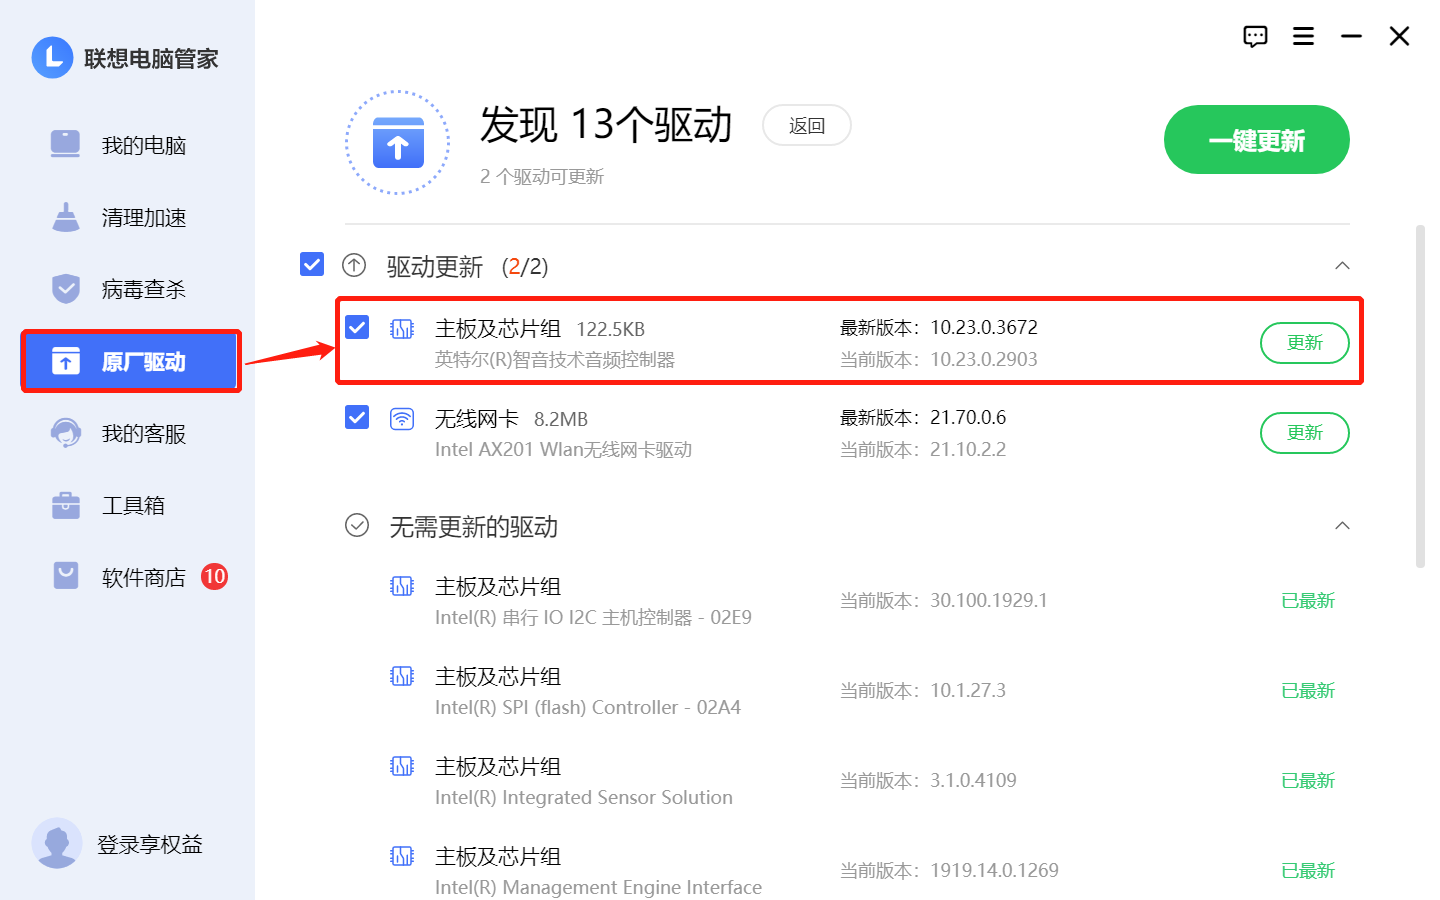This screenshot has width=1440, height=900.
Task: Click the 原厂驱动 upload box icon
Action: tap(66, 361)
